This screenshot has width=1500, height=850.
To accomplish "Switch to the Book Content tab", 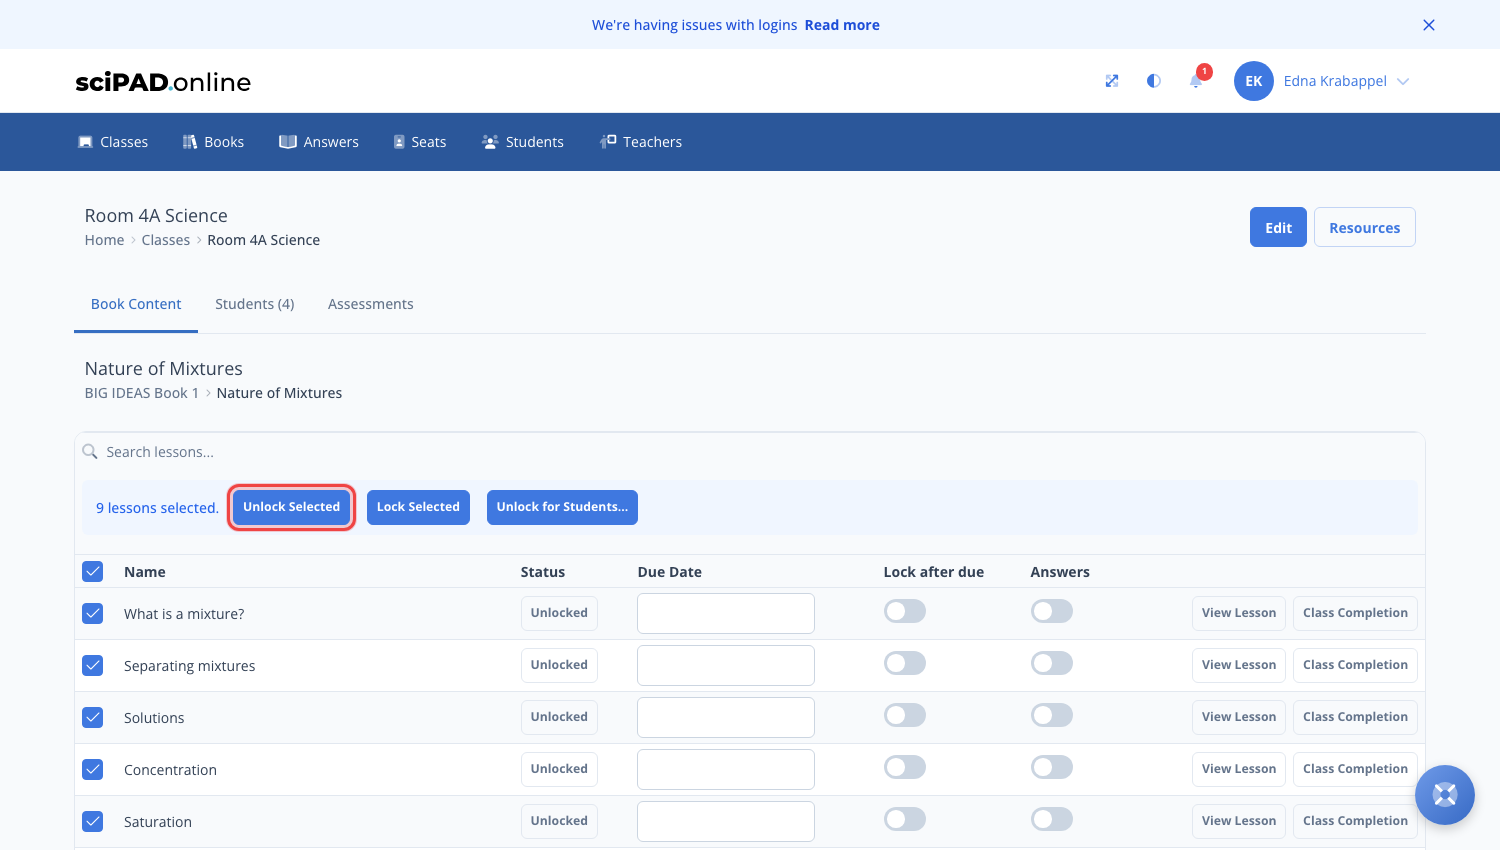I will click(x=136, y=304).
